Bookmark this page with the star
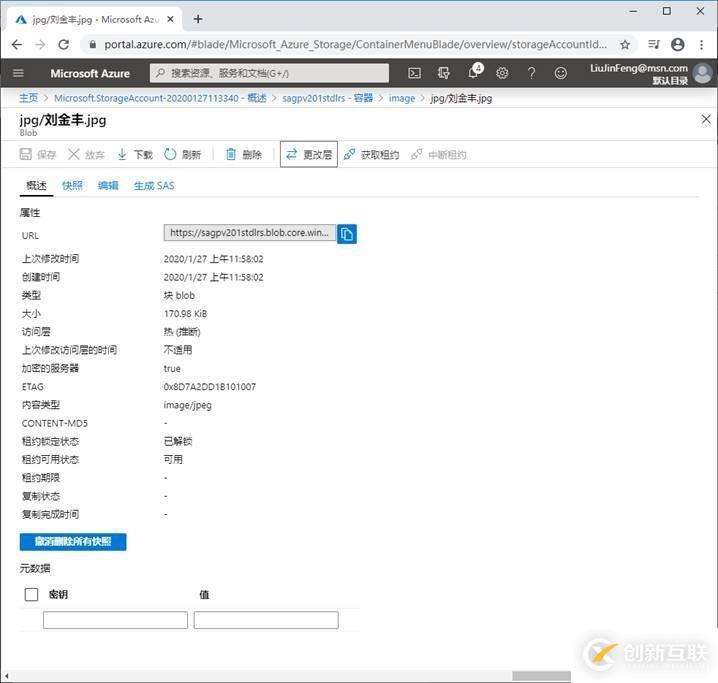Viewport: 718px width, 683px height. click(625, 44)
